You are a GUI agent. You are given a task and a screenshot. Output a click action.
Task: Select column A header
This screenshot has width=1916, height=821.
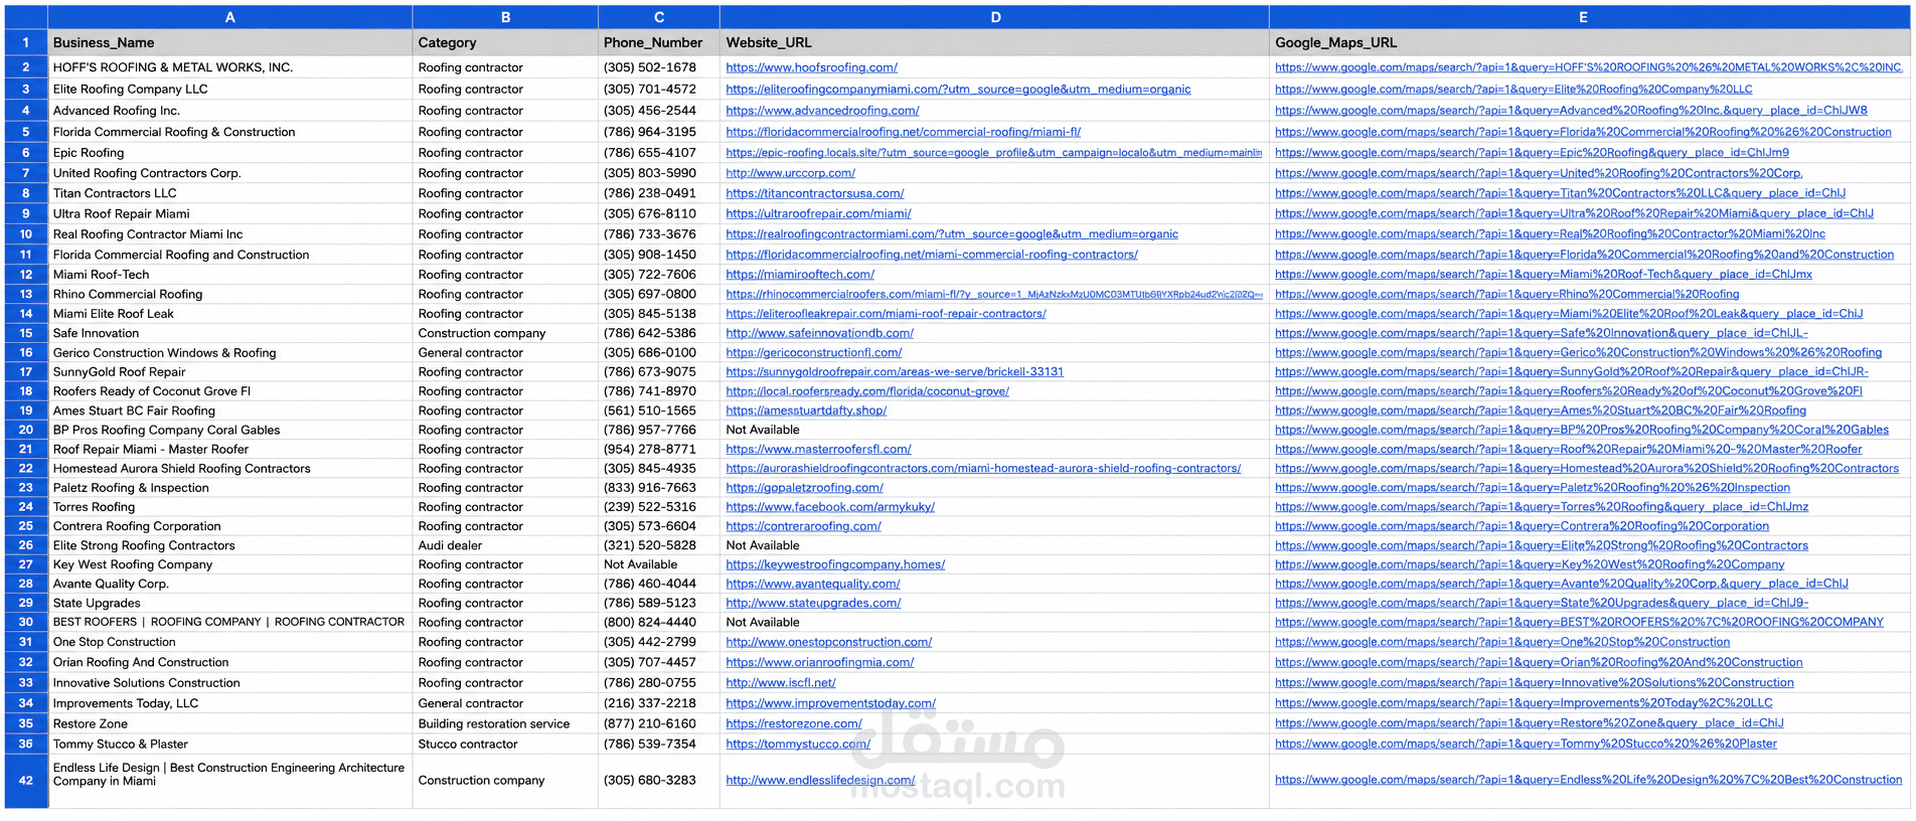point(230,17)
